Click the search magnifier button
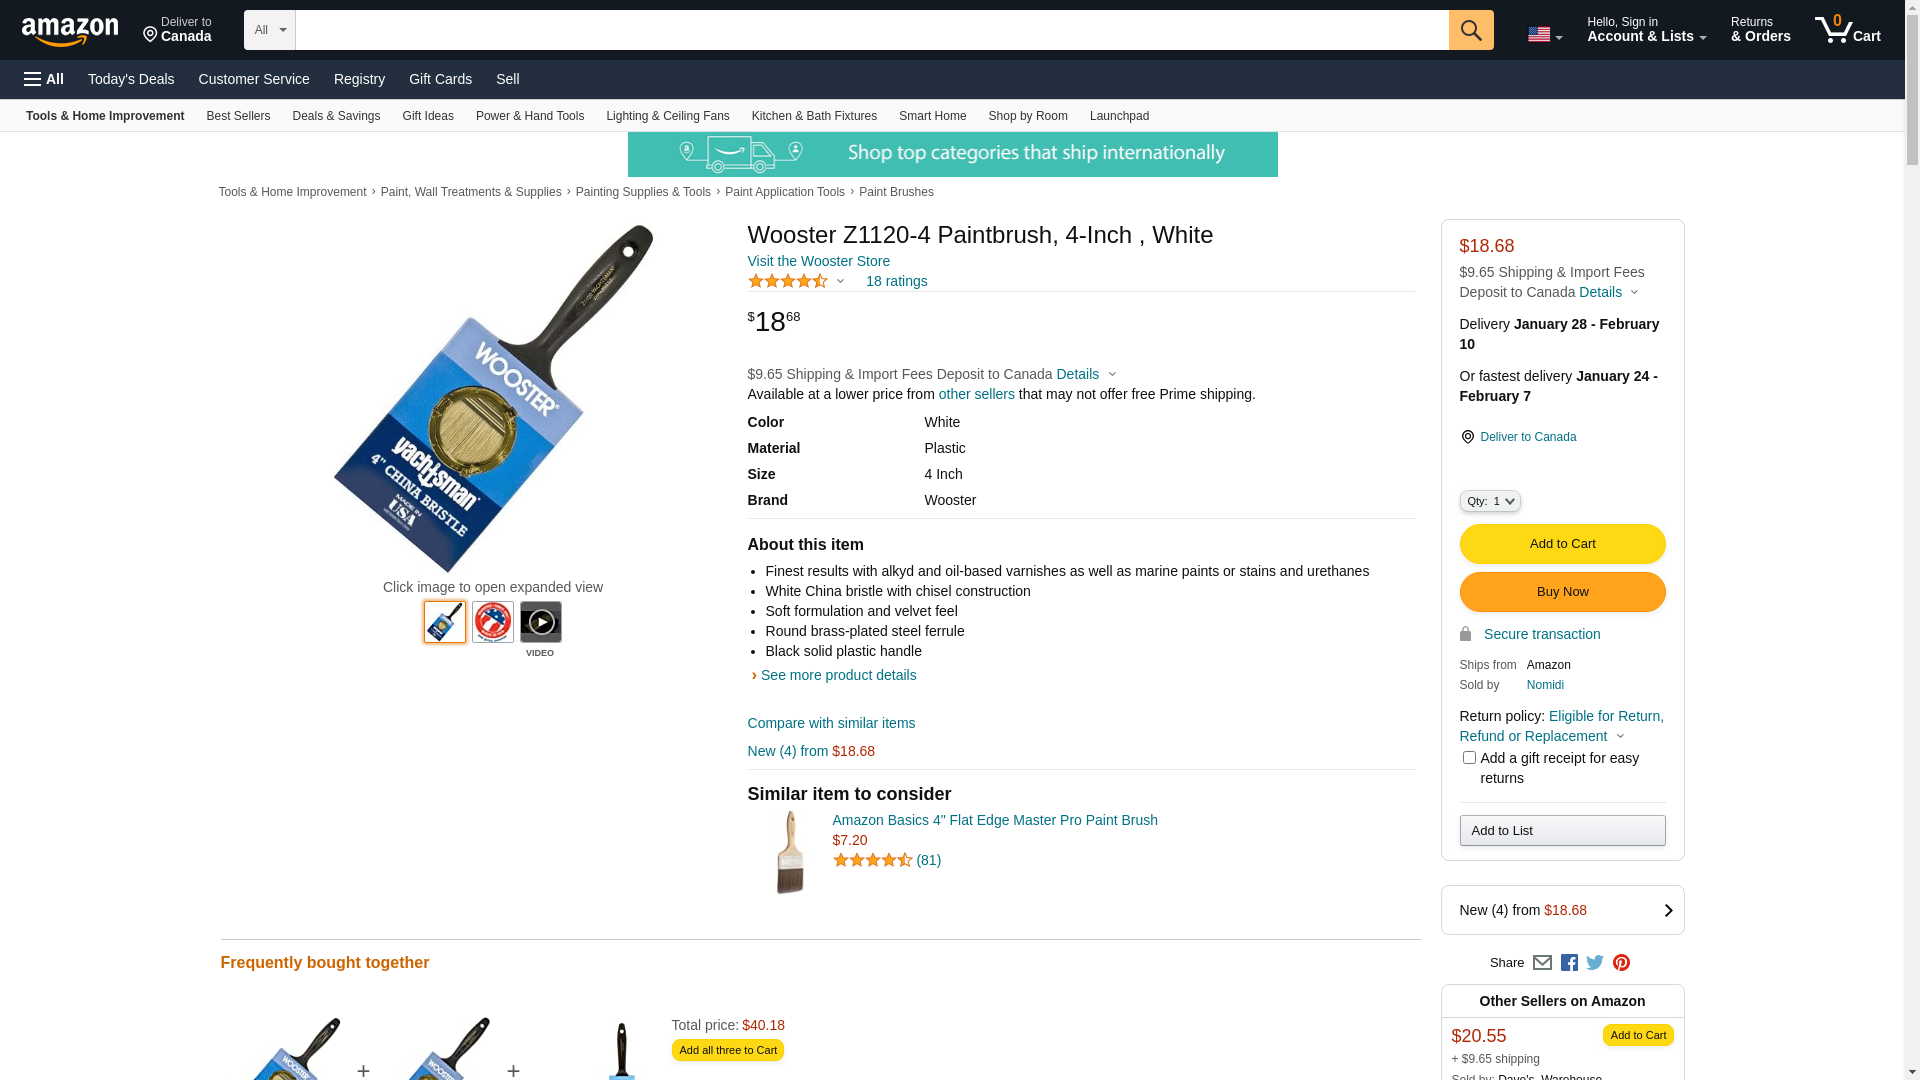Image resolution: width=1920 pixels, height=1080 pixels. point(1470,30)
